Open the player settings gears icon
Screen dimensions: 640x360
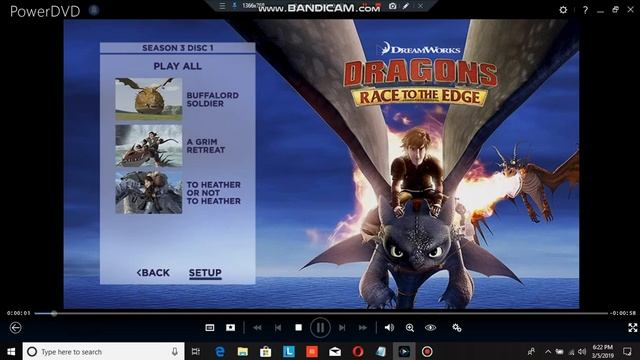tap(457, 328)
